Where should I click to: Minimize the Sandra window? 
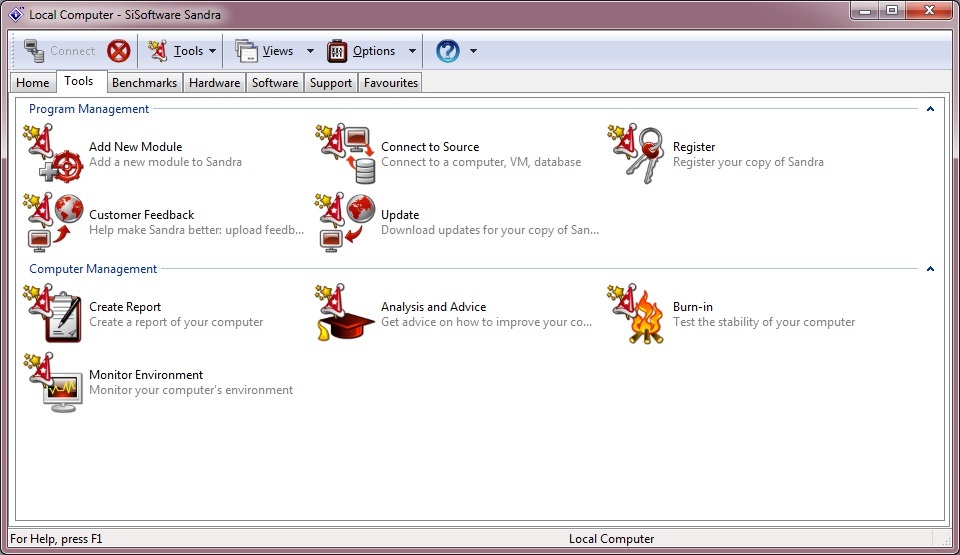(865, 10)
